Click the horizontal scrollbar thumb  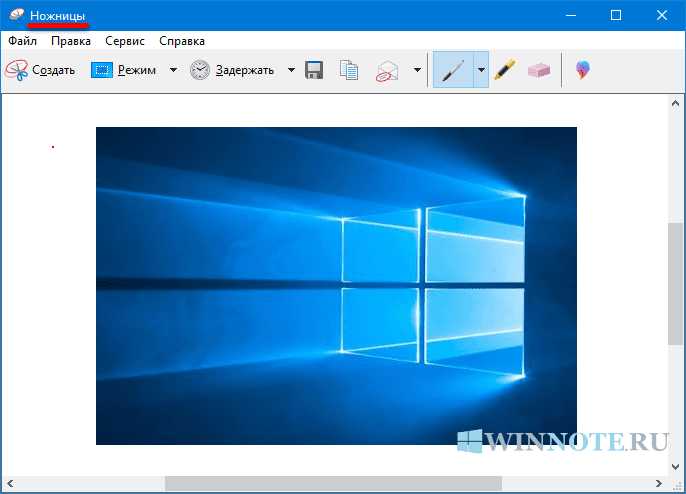click(333, 483)
